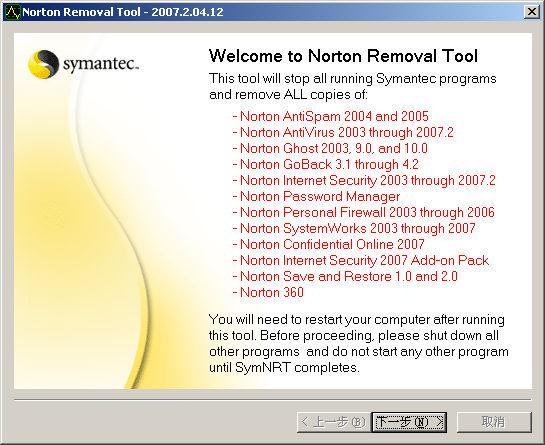Select 'Norton 360' line

(268, 292)
